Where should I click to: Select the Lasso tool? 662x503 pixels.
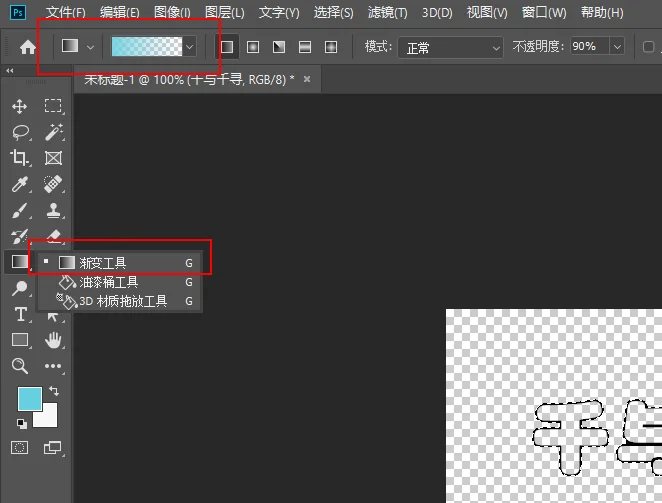point(20,132)
